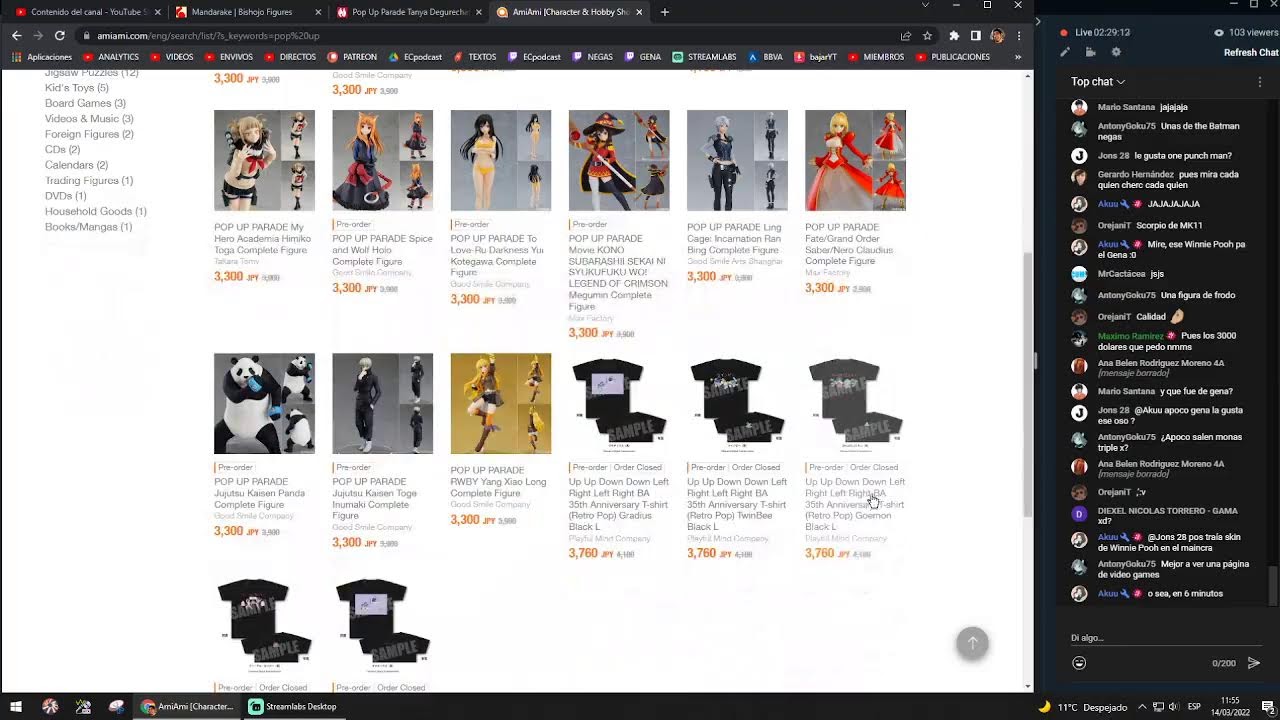
Task: Click the viewers eye icon
Action: coord(1219,32)
